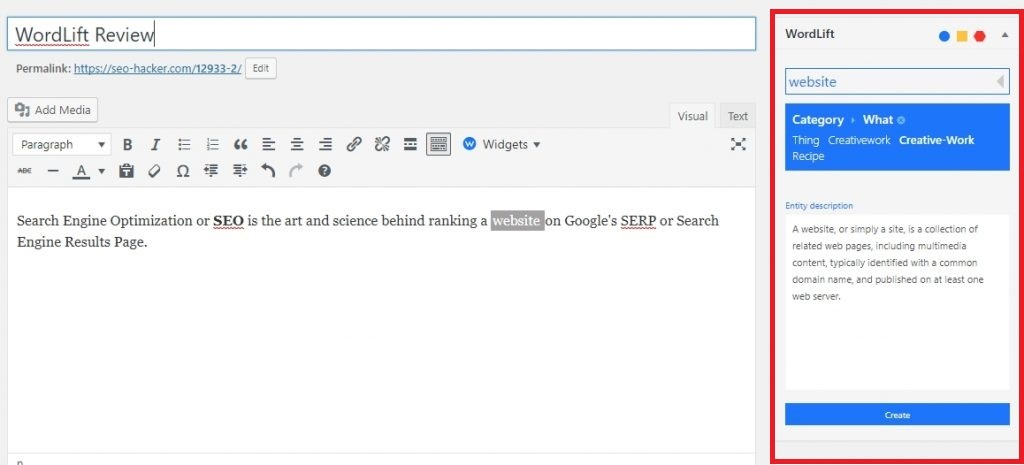The image size is (1024, 465).
Task: Open the keyboard shortcuts help icon
Action: (324, 171)
